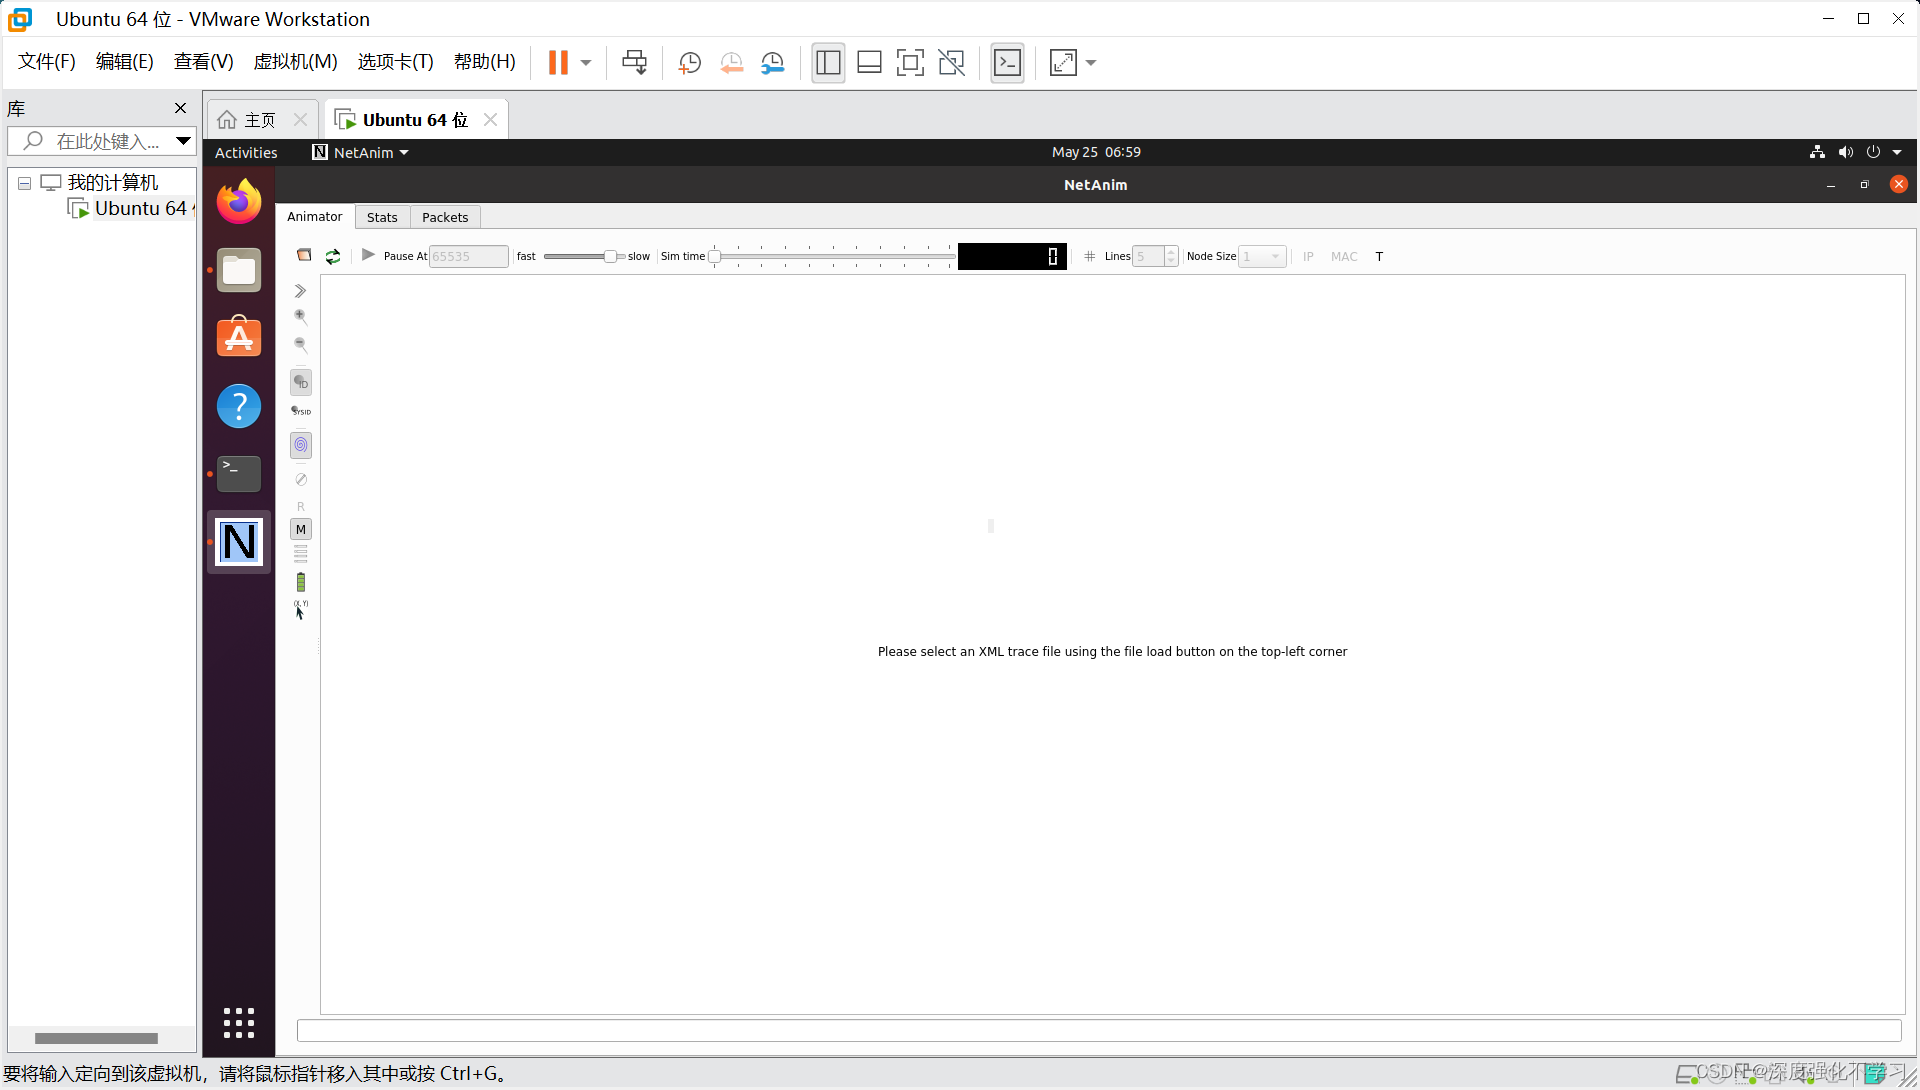Screen dimensions: 1920x1090
Task: Open Terminal from the Ubuntu dock
Action: click(x=239, y=474)
